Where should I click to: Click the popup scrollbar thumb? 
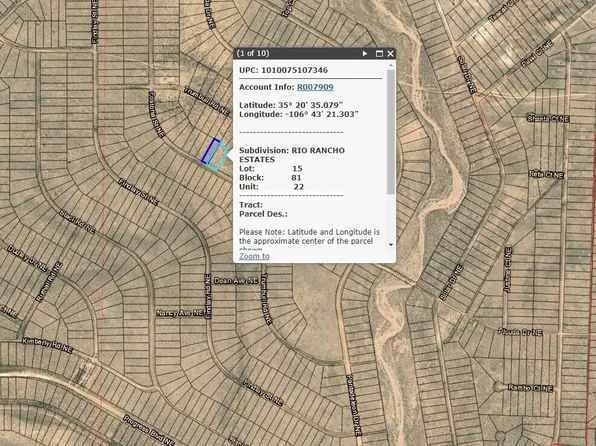coord(391,132)
